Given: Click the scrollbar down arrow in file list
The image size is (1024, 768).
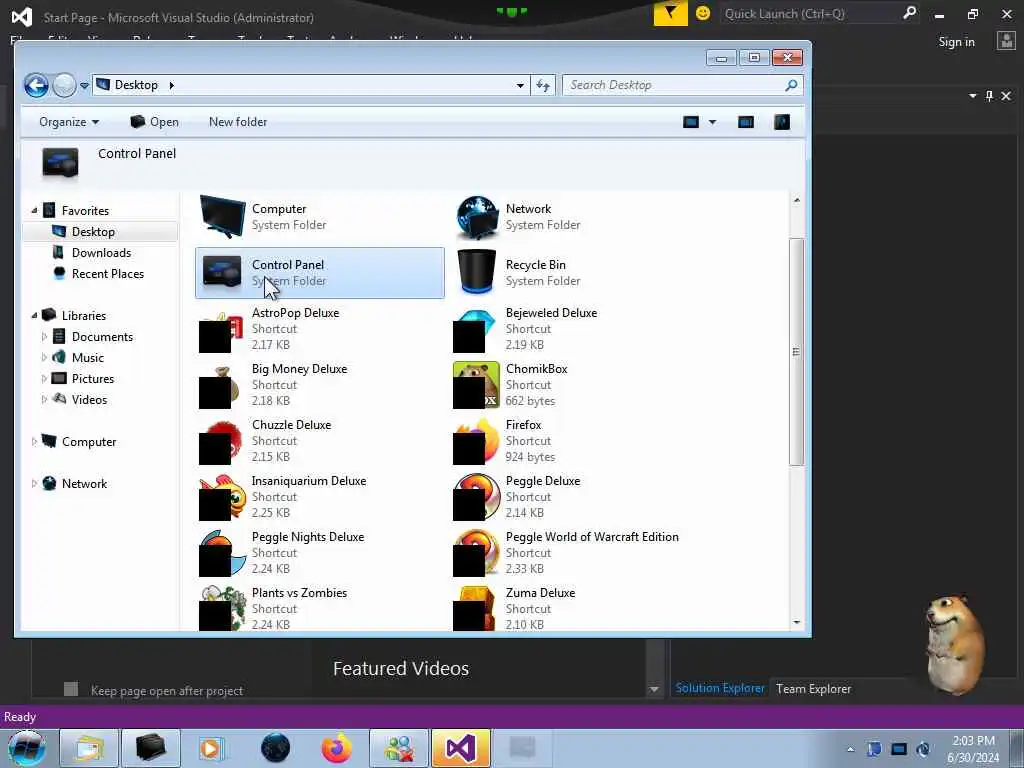Looking at the screenshot, I should pos(796,622).
